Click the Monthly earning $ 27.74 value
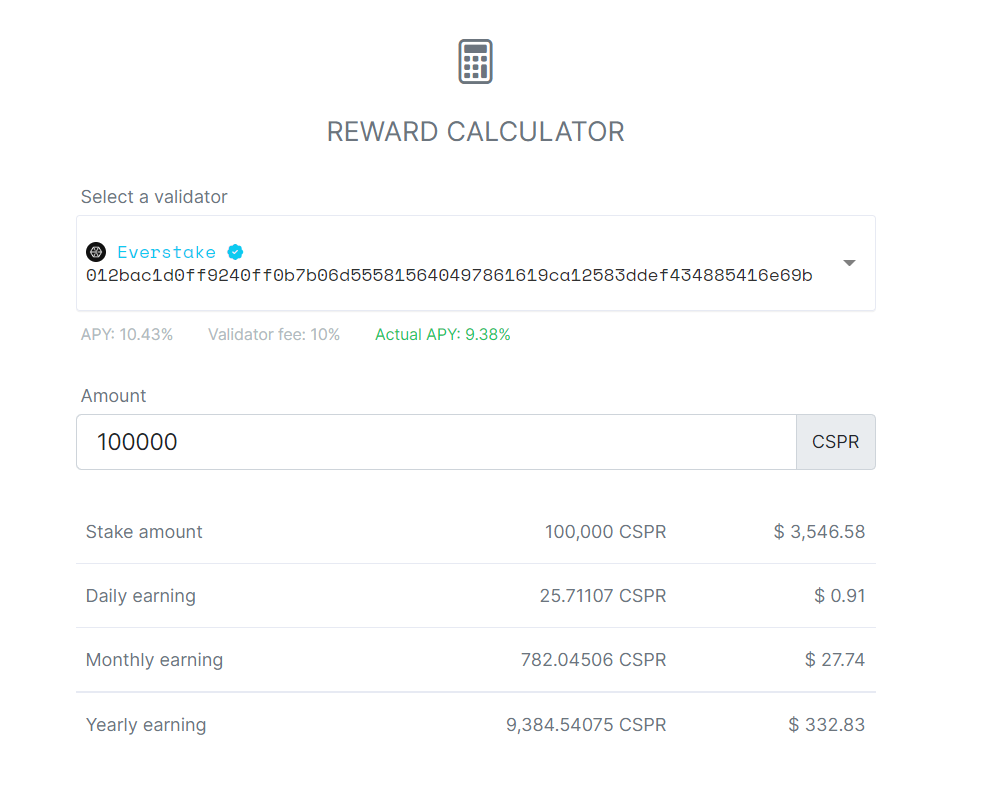 point(834,660)
